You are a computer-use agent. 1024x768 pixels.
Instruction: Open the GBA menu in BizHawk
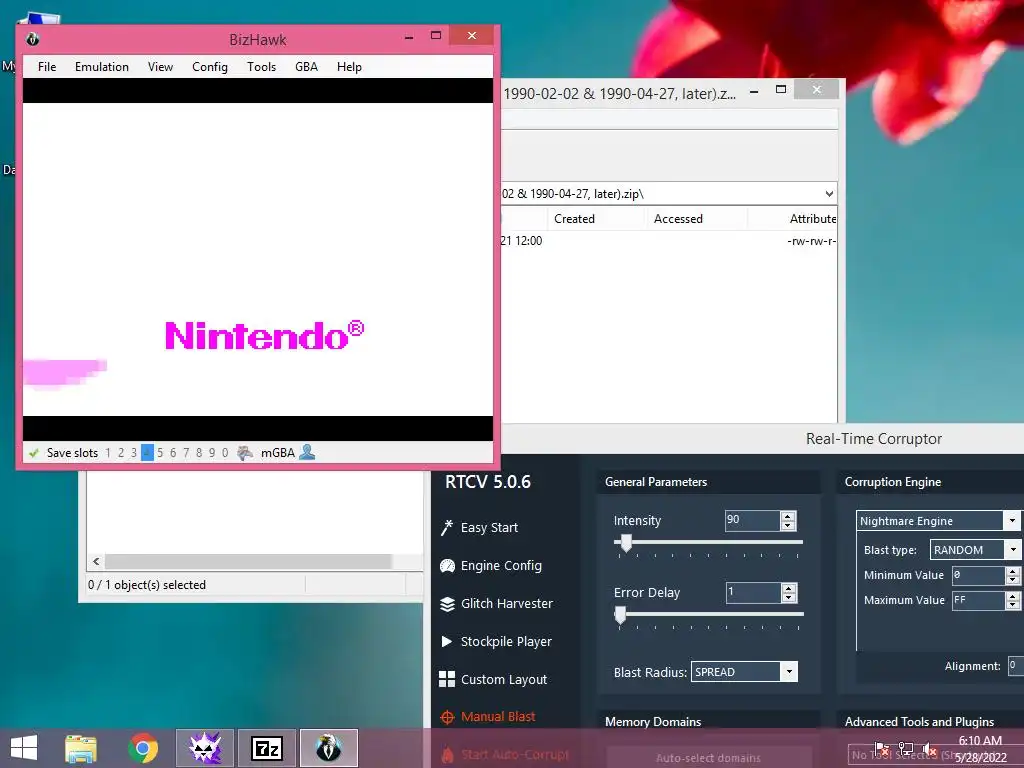pos(306,67)
